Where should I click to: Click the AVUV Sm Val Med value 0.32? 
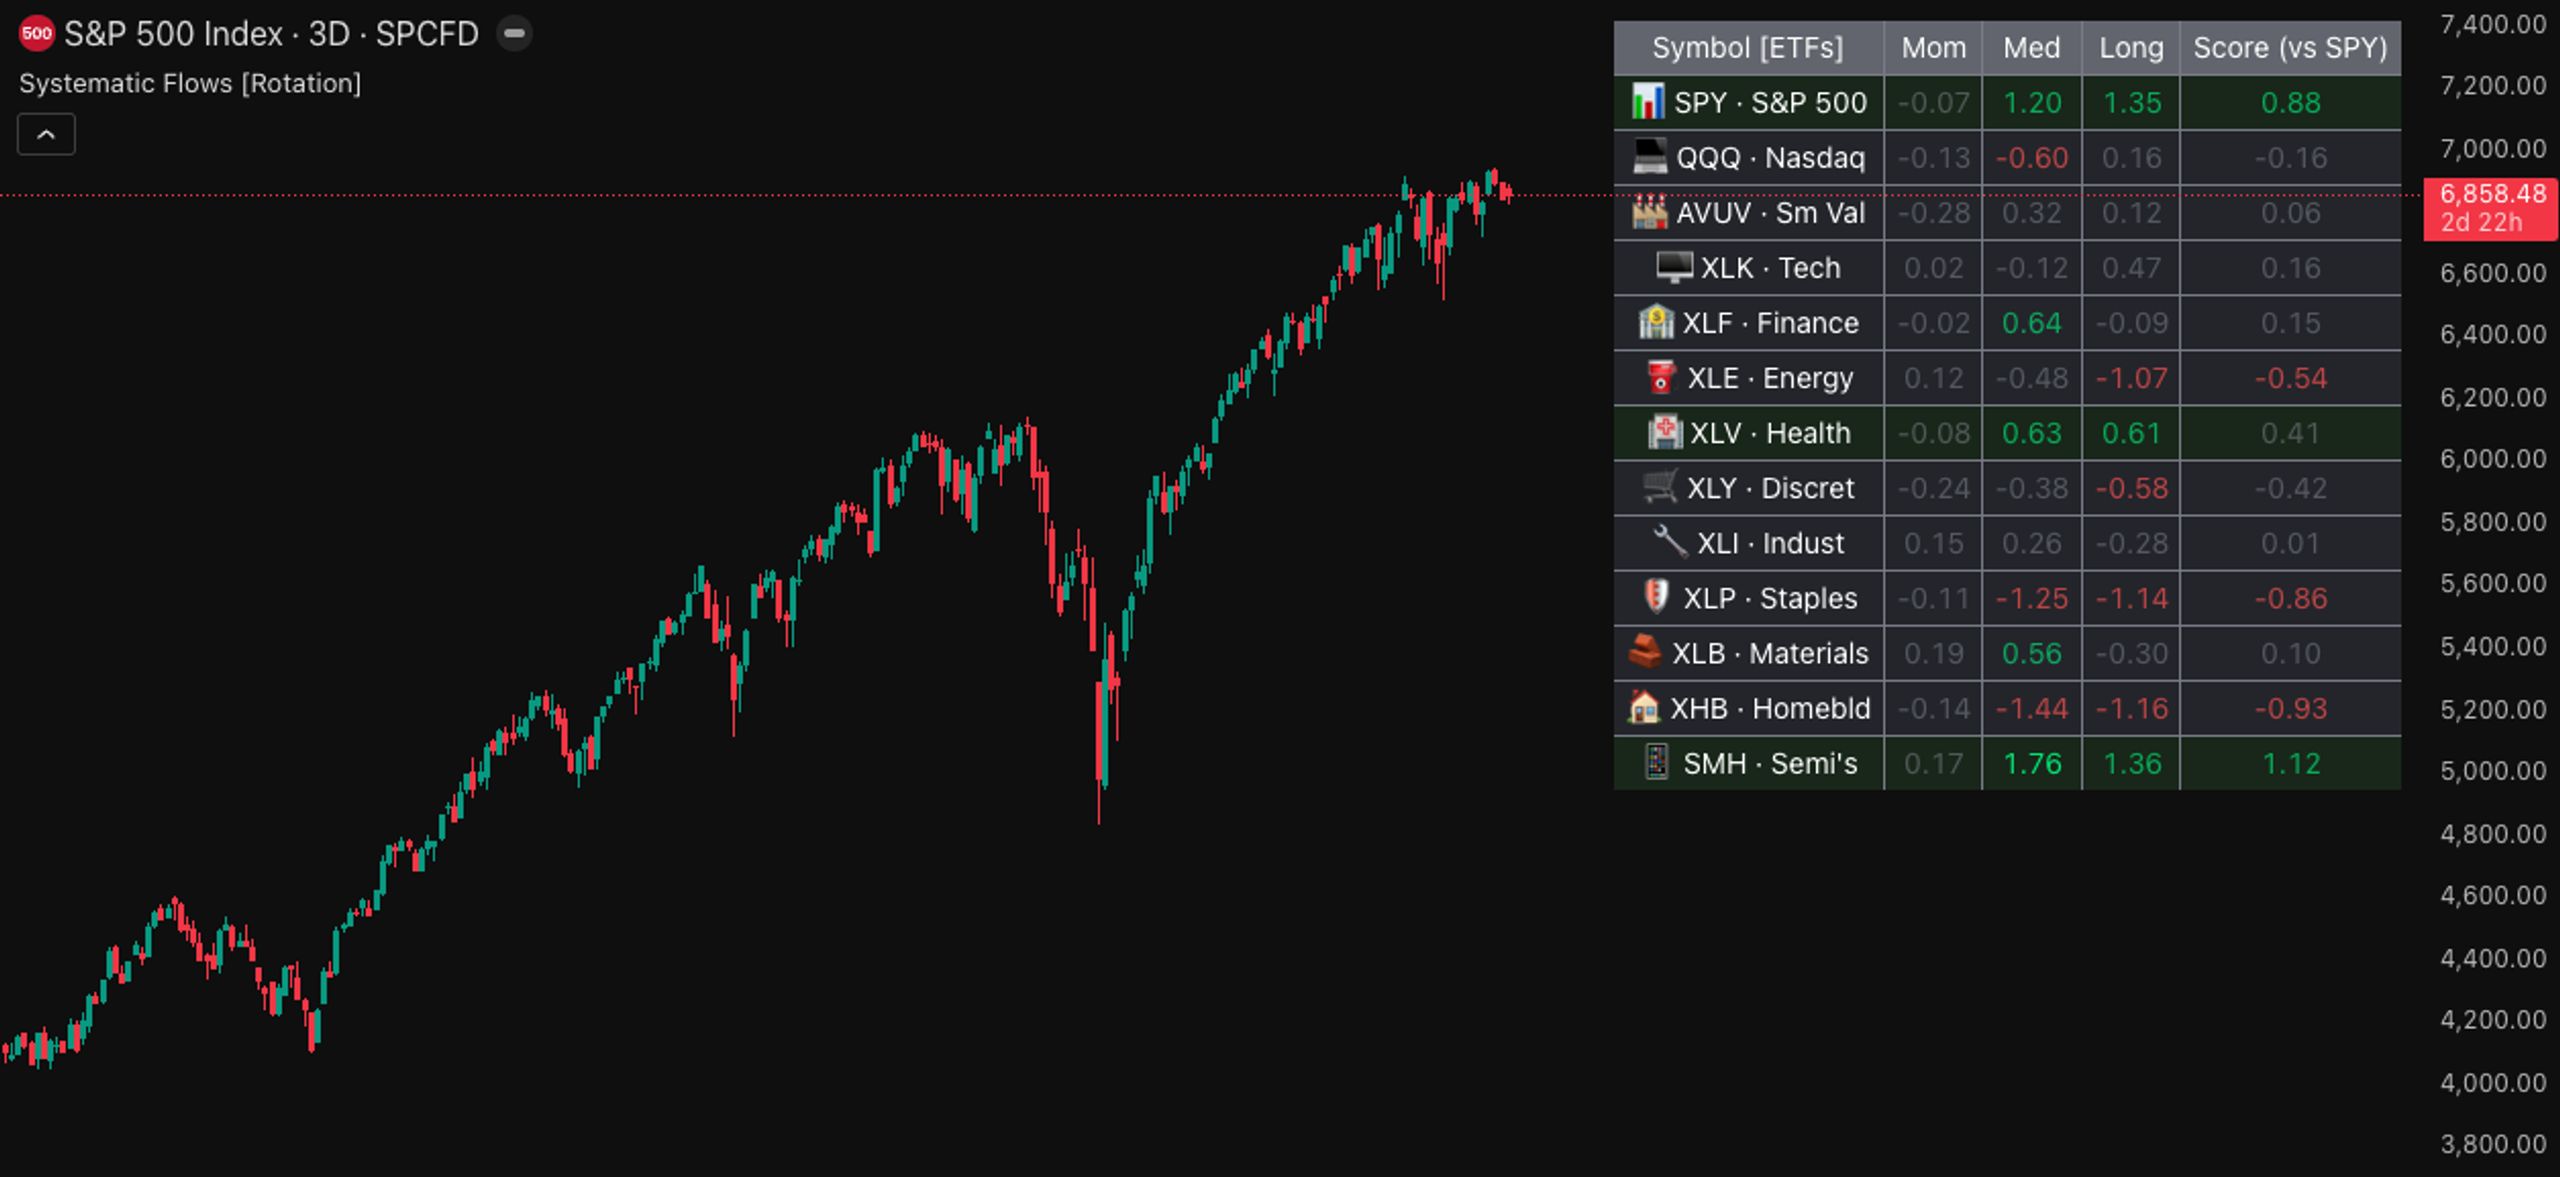[2032, 214]
